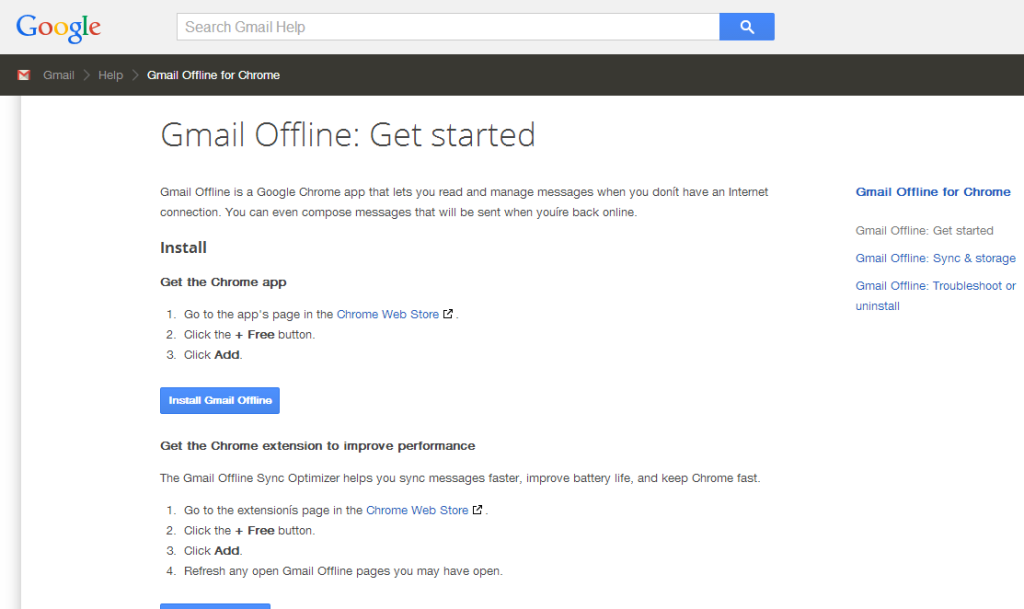Focus the Search Gmail Help field
1024x609 pixels.
tap(448, 27)
